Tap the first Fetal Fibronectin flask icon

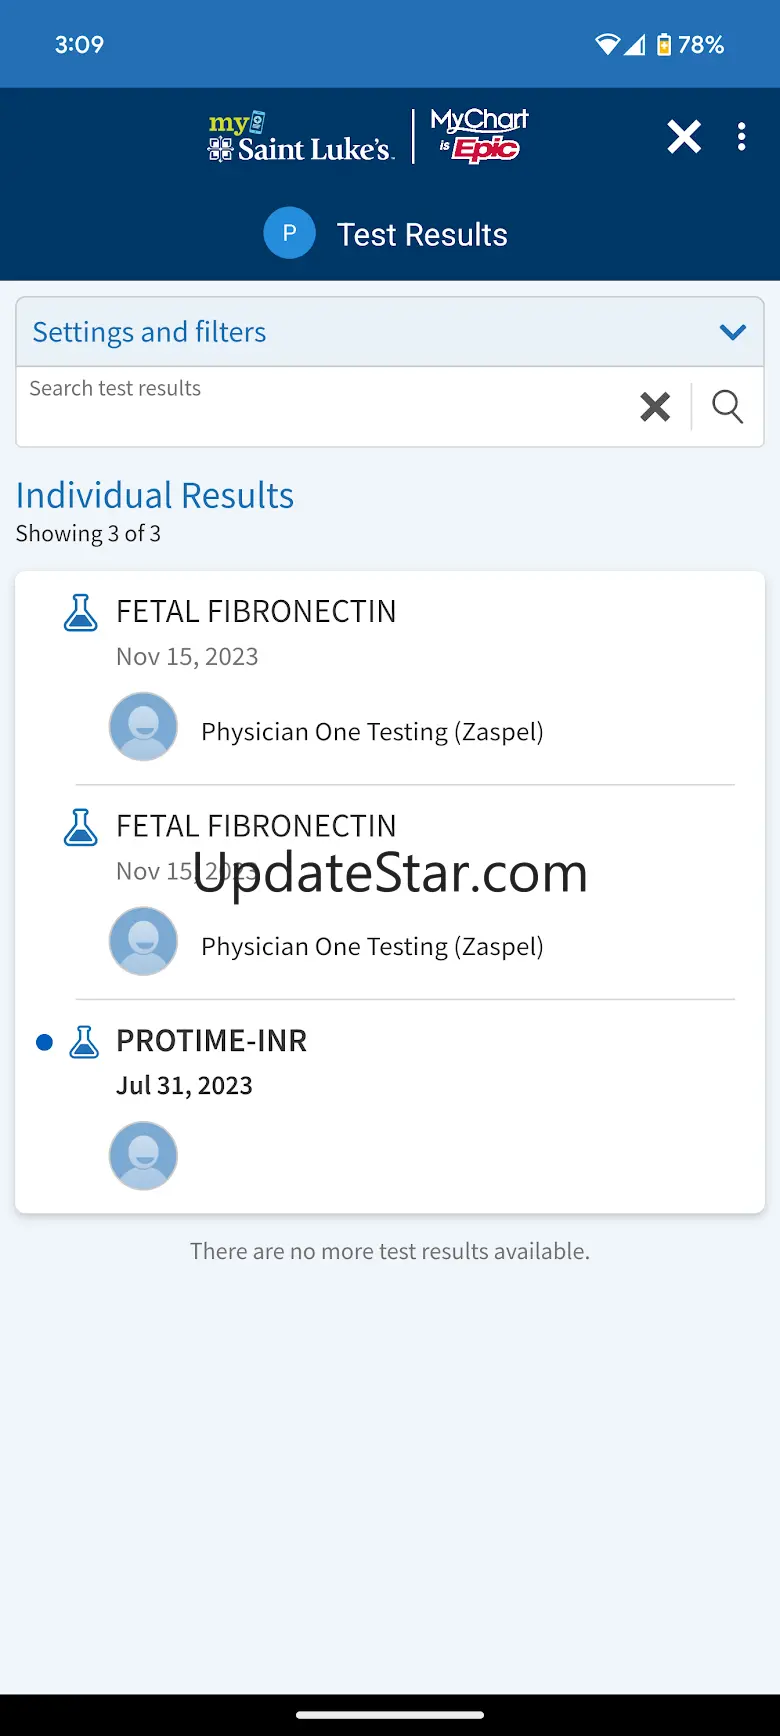pyautogui.click(x=81, y=613)
